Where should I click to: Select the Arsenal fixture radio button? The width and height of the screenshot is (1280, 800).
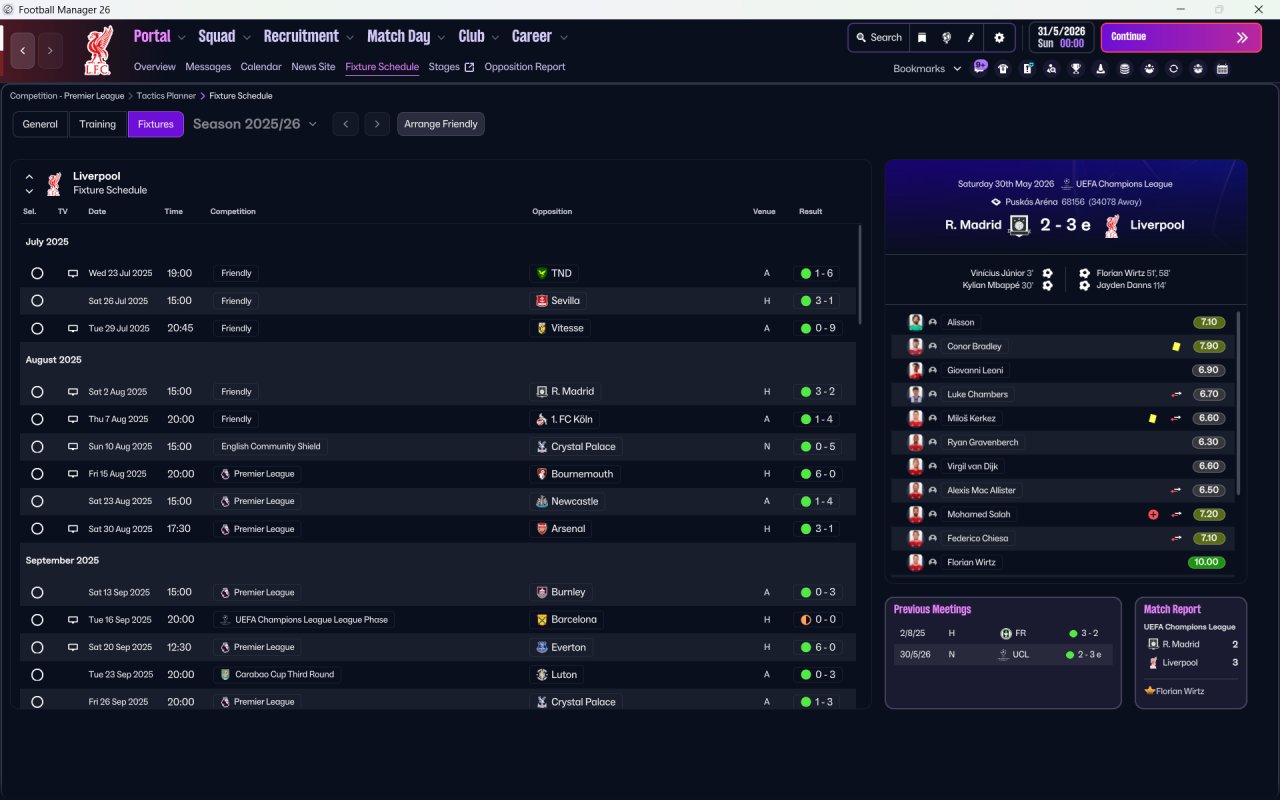pyautogui.click(x=37, y=529)
